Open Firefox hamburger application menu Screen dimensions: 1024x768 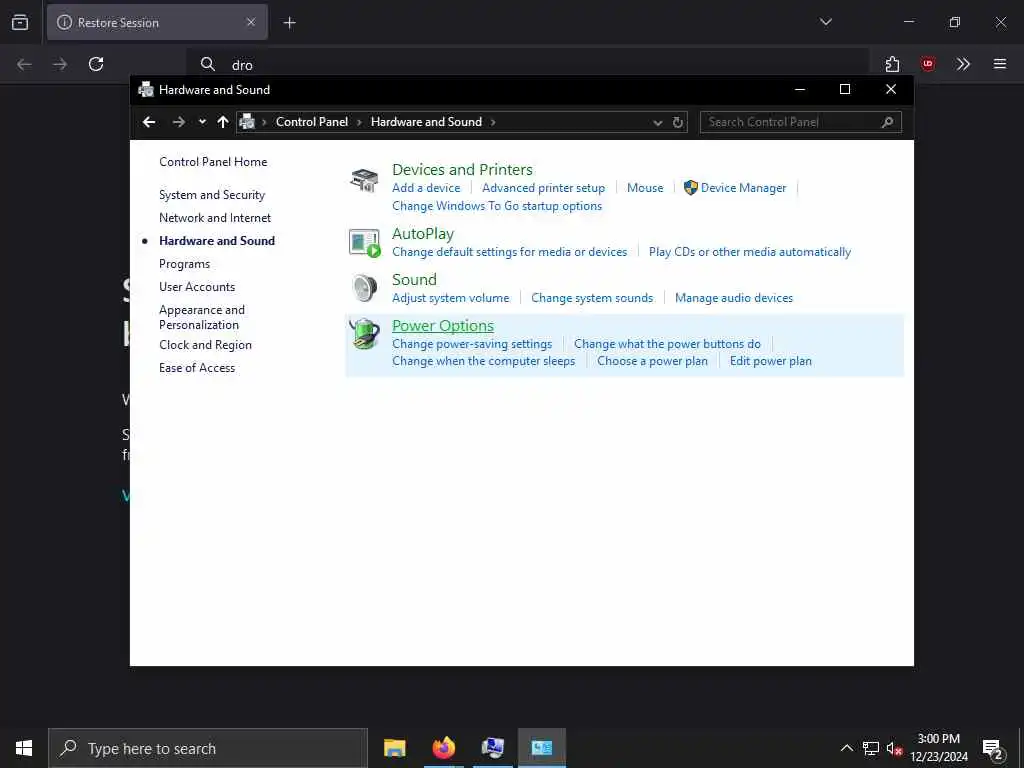(1000, 64)
